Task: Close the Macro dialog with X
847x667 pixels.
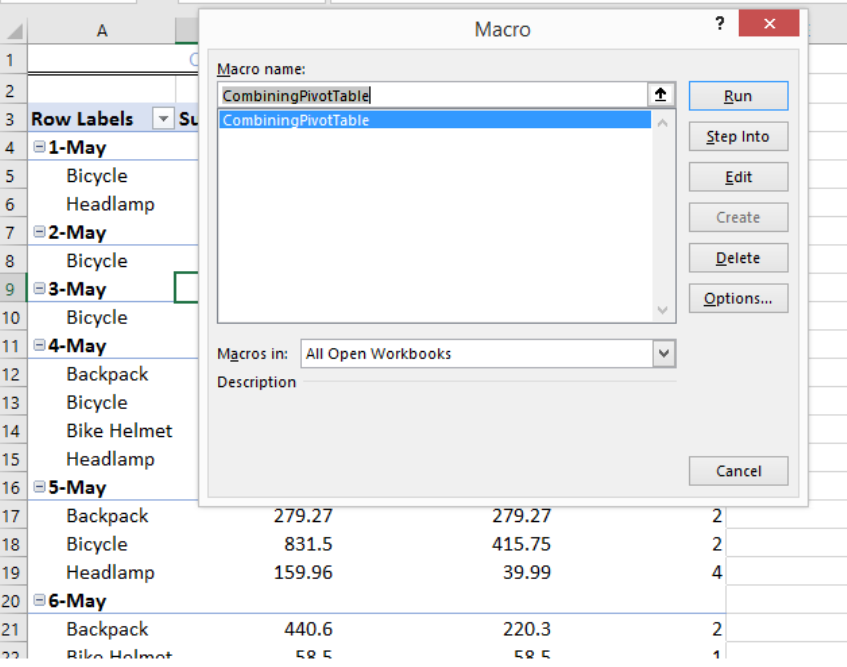Action: [x=769, y=24]
